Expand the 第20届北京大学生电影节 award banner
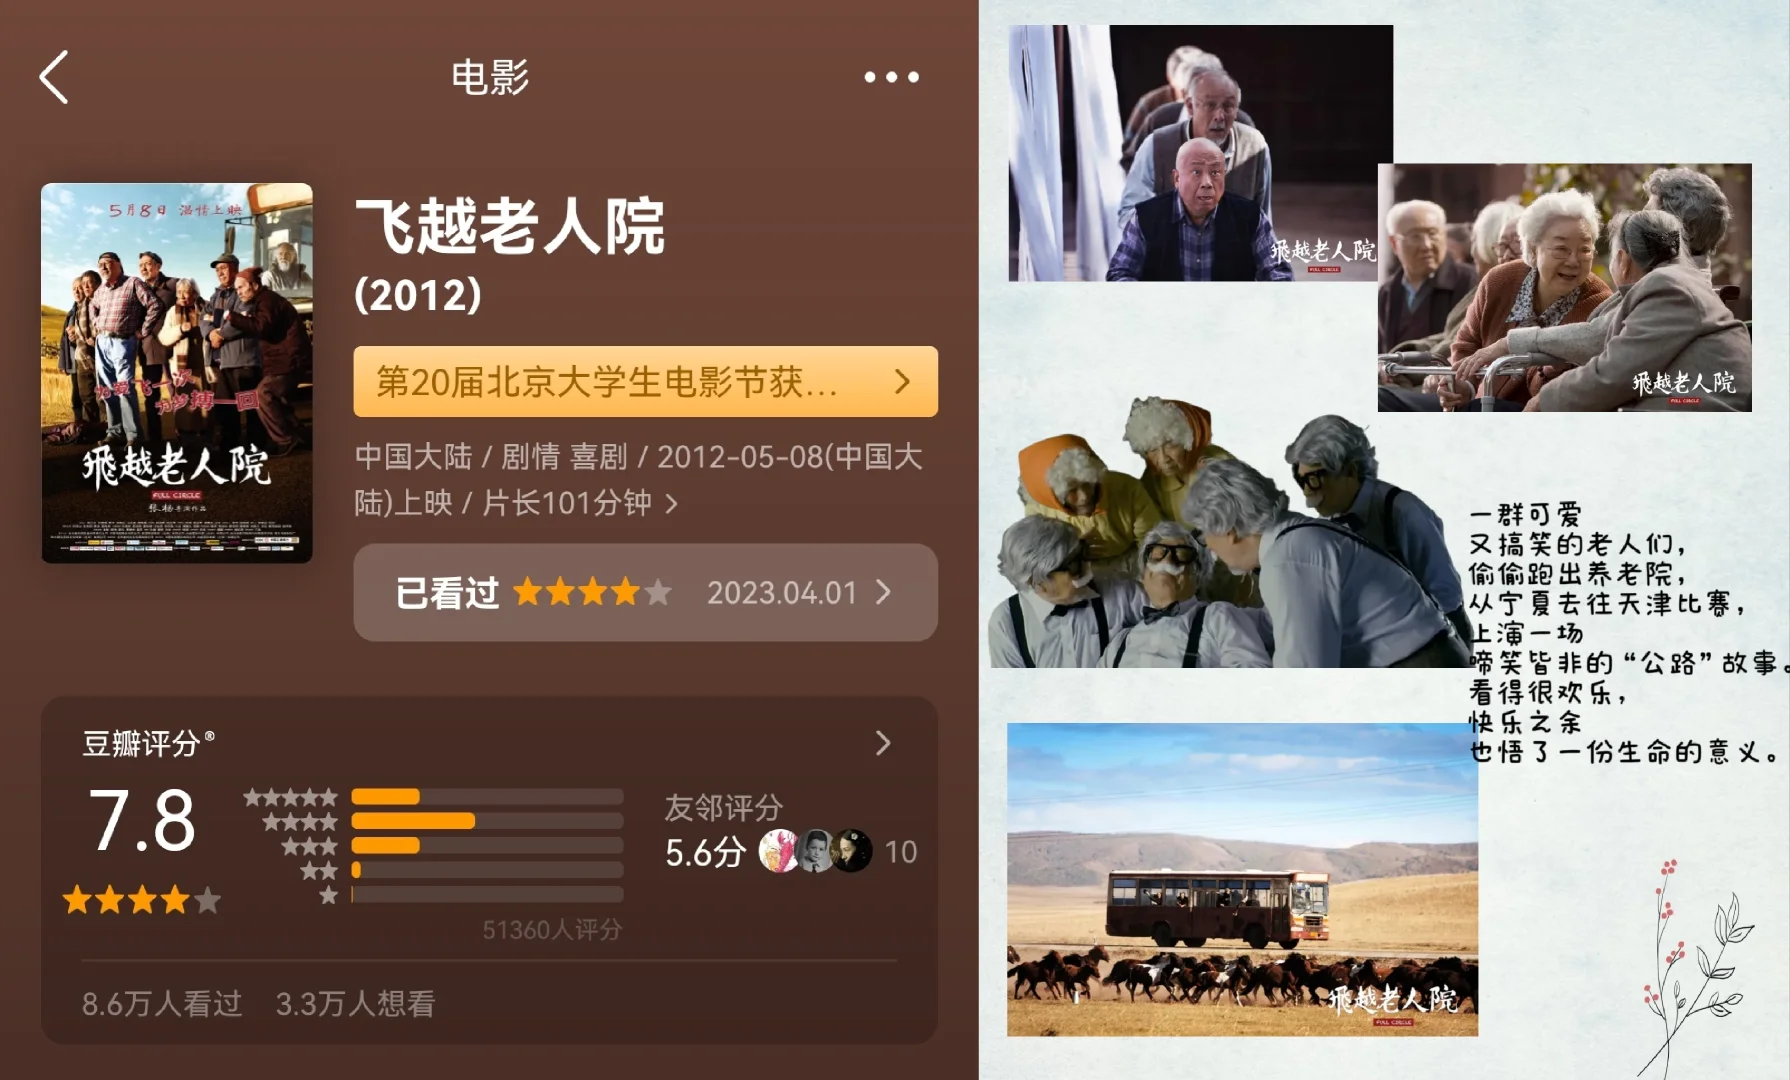 coord(645,381)
